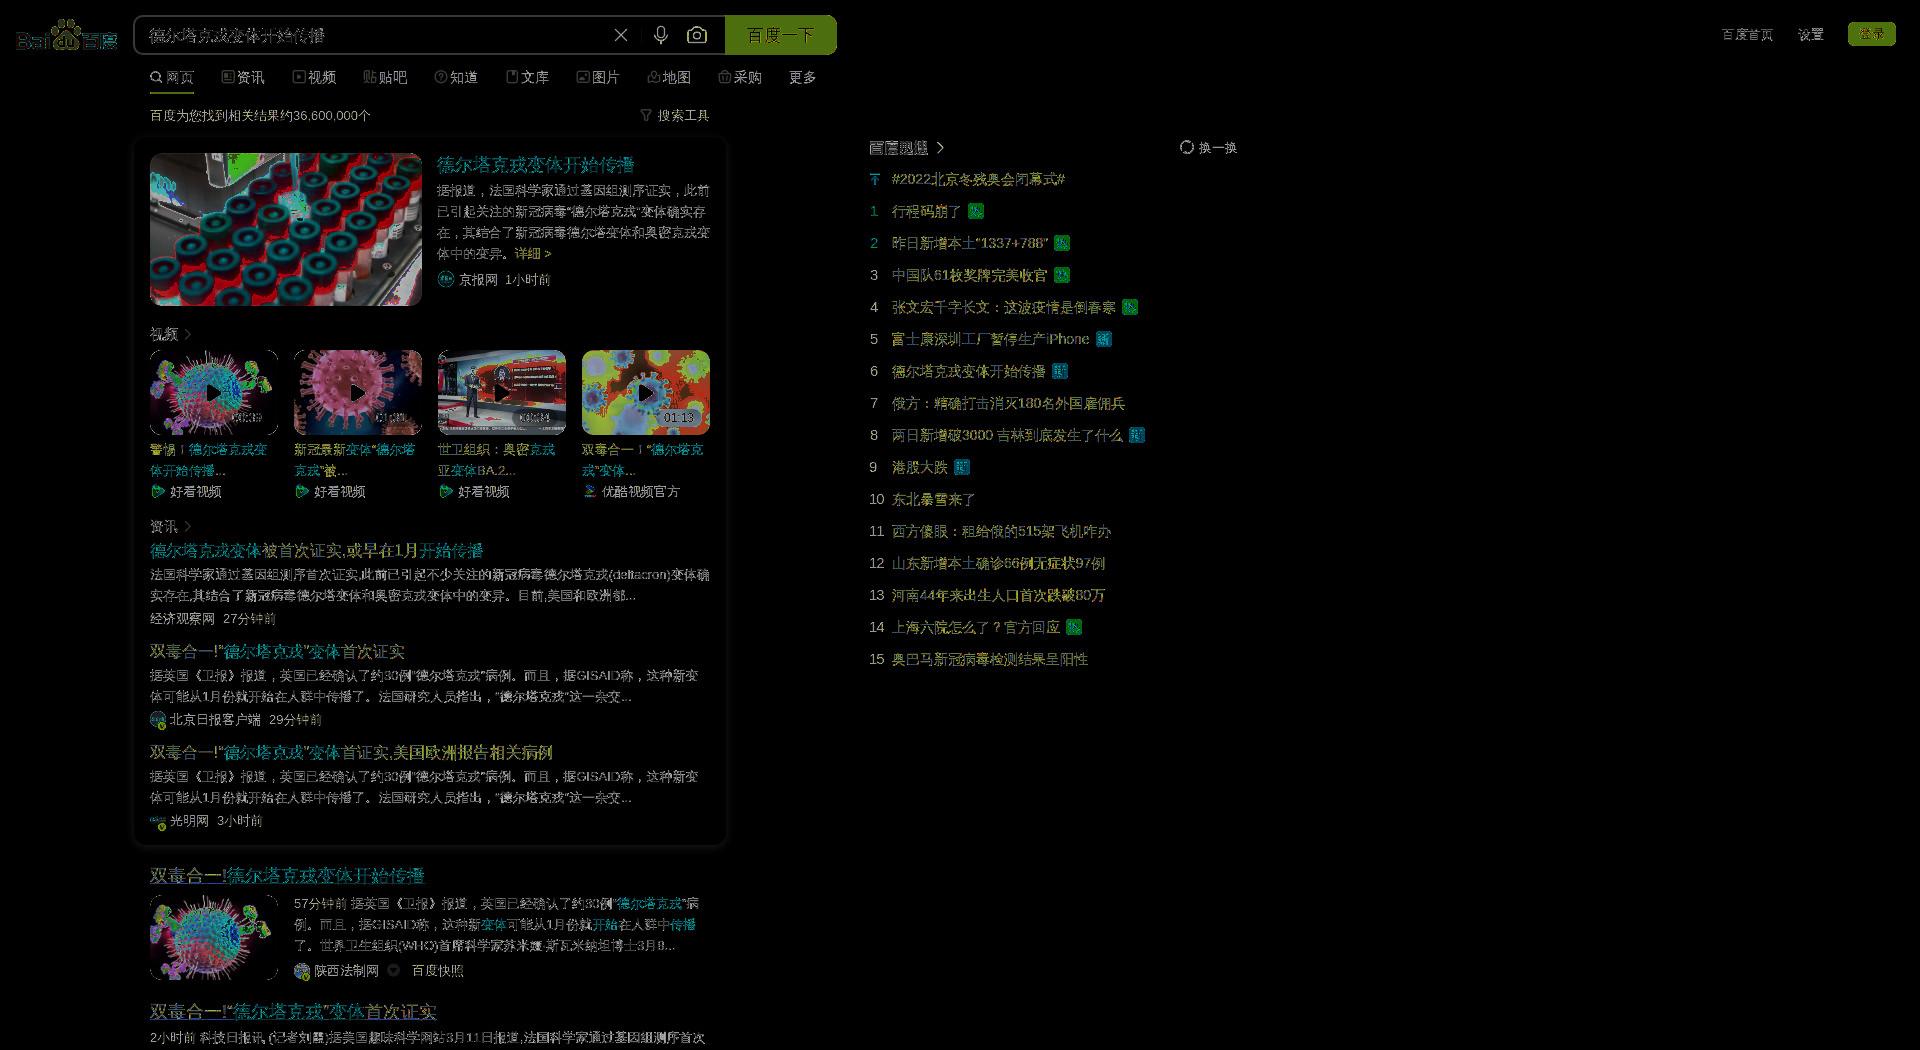Click the verification badge beside 陕西法制网

[393, 971]
